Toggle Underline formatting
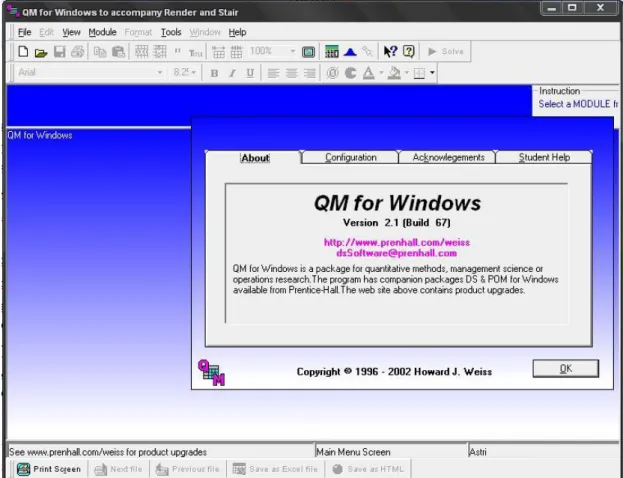 pos(250,73)
